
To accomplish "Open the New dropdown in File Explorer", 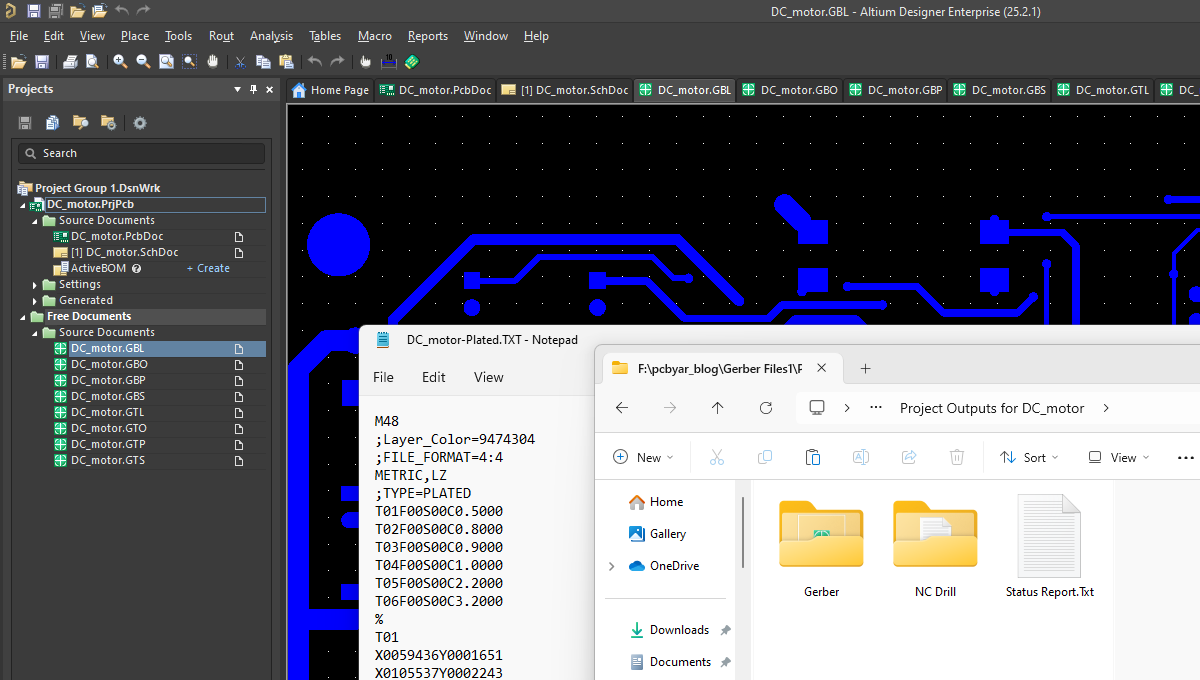I will (643, 457).
